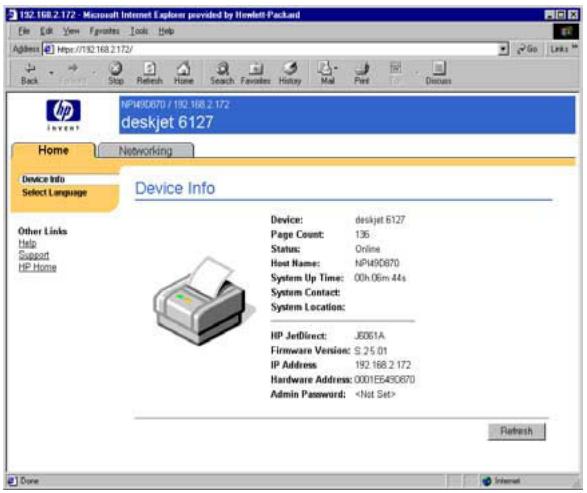
Task: Switch to the Home tab
Action: coord(53,150)
